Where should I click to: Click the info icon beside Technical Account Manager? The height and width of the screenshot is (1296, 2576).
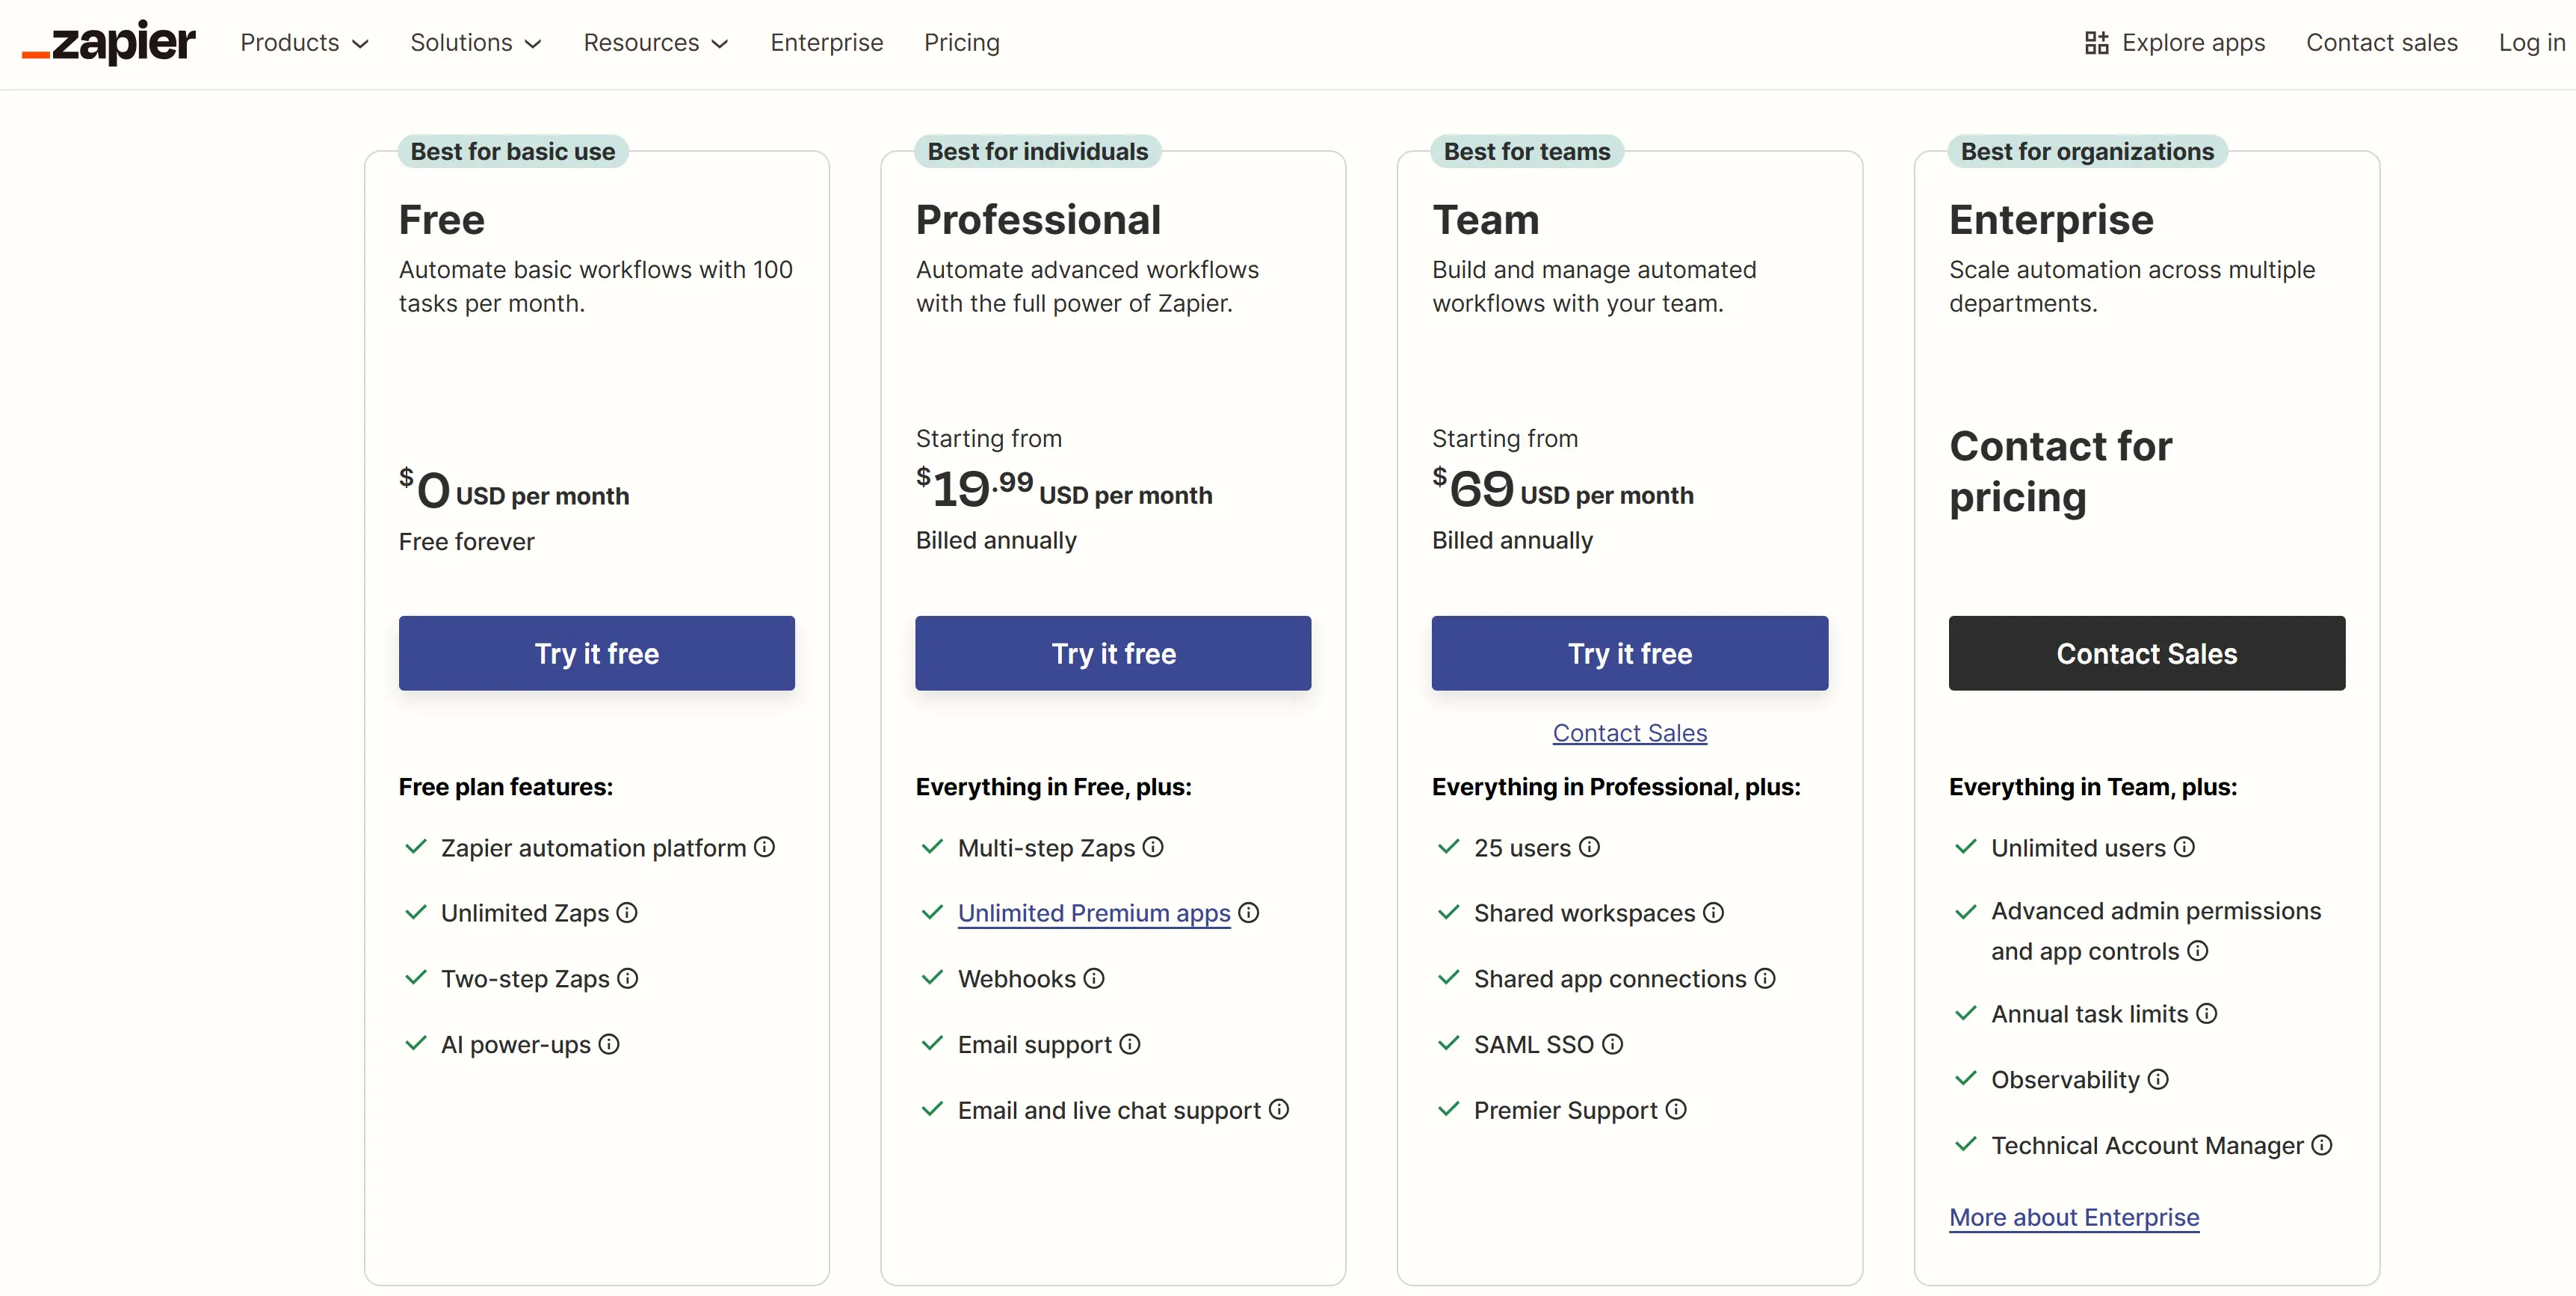pyautogui.click(x=2322, y=1146)
